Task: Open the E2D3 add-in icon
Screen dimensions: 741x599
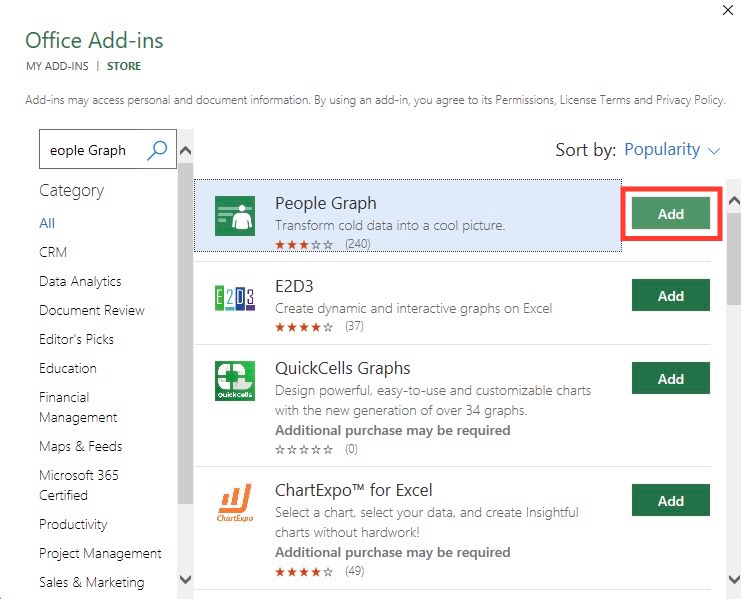Action: pyautogui.click(x=235, y=298)
